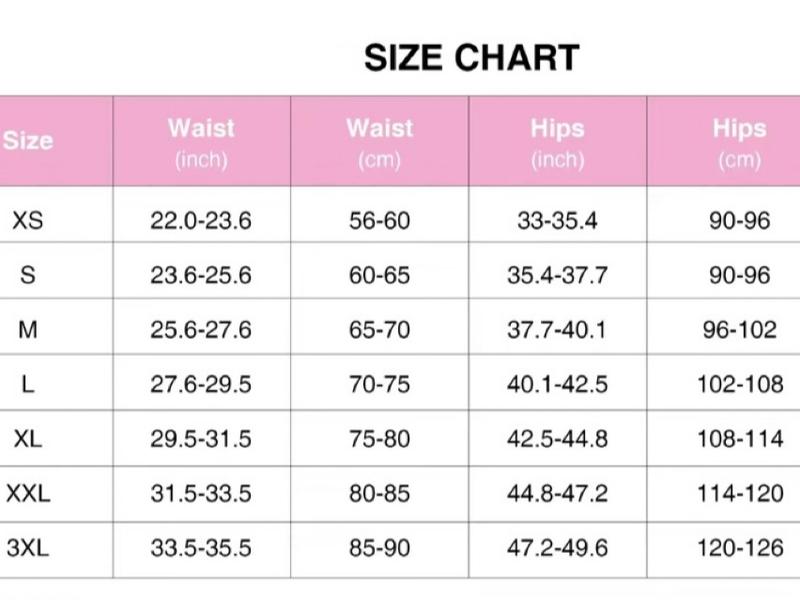Select the Waist (inch) column header
This screenshot has width=800, height=600.
pyautogui.click(x=201, y=142)
